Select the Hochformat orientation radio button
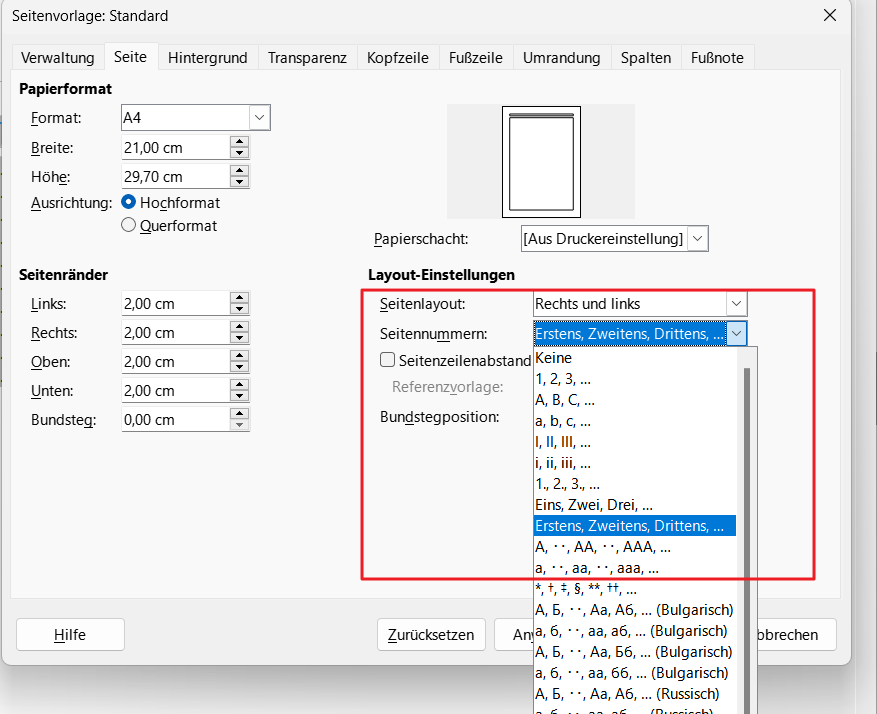 128,202
